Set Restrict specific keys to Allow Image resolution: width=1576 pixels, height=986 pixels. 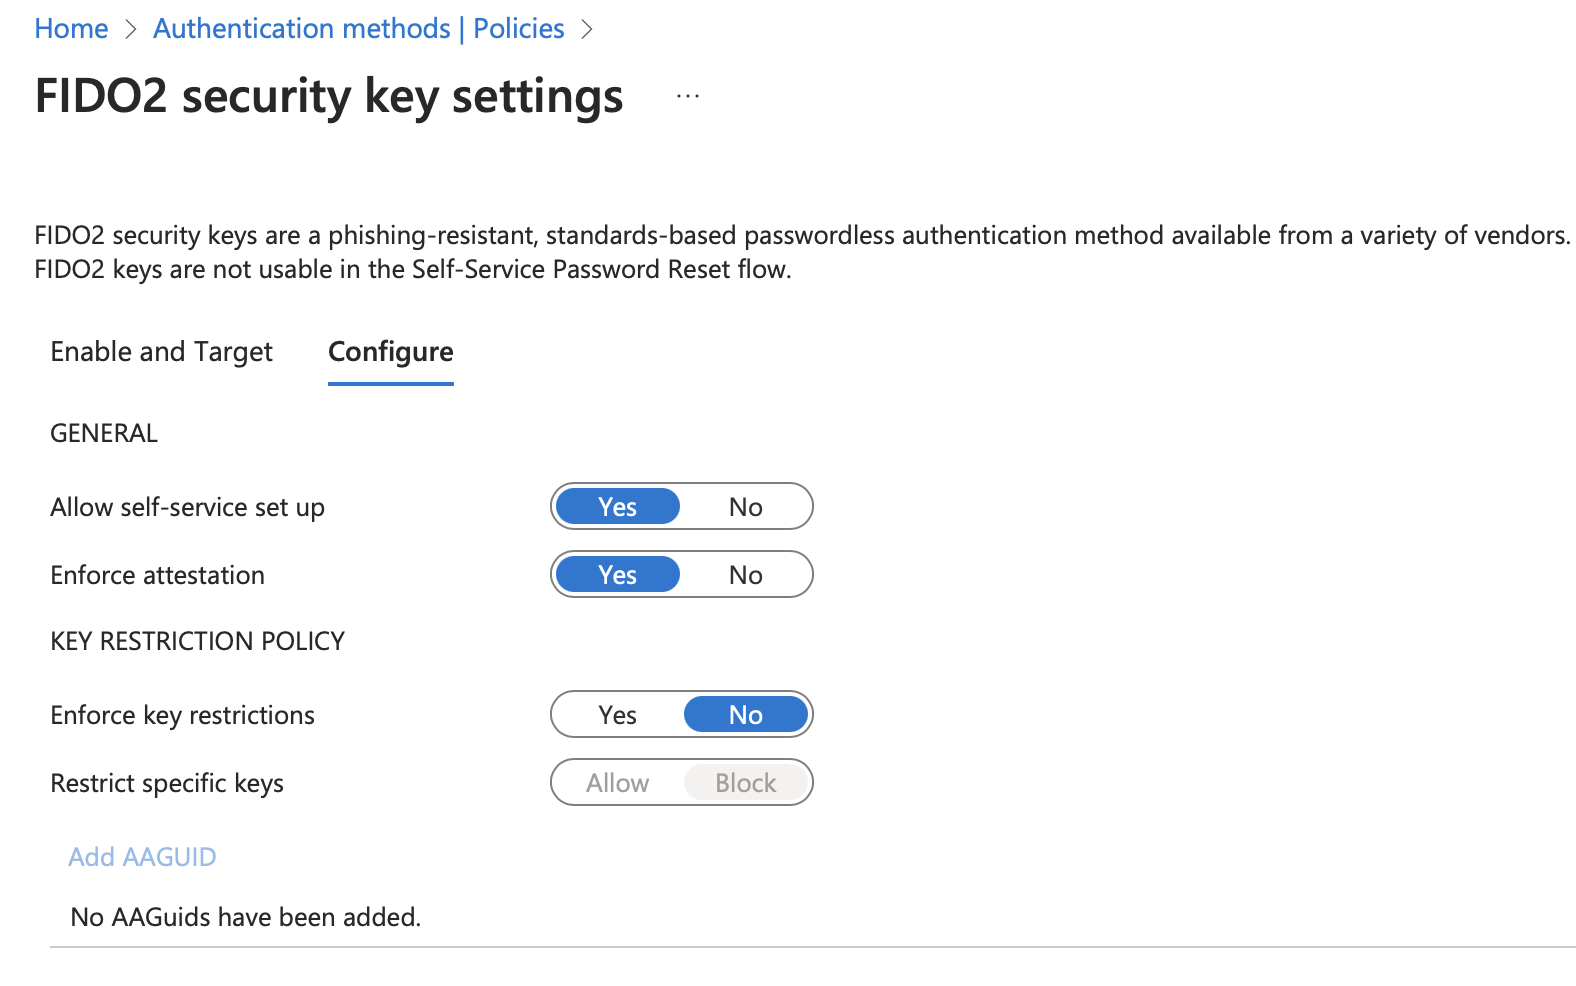click(x=617, y=782)
